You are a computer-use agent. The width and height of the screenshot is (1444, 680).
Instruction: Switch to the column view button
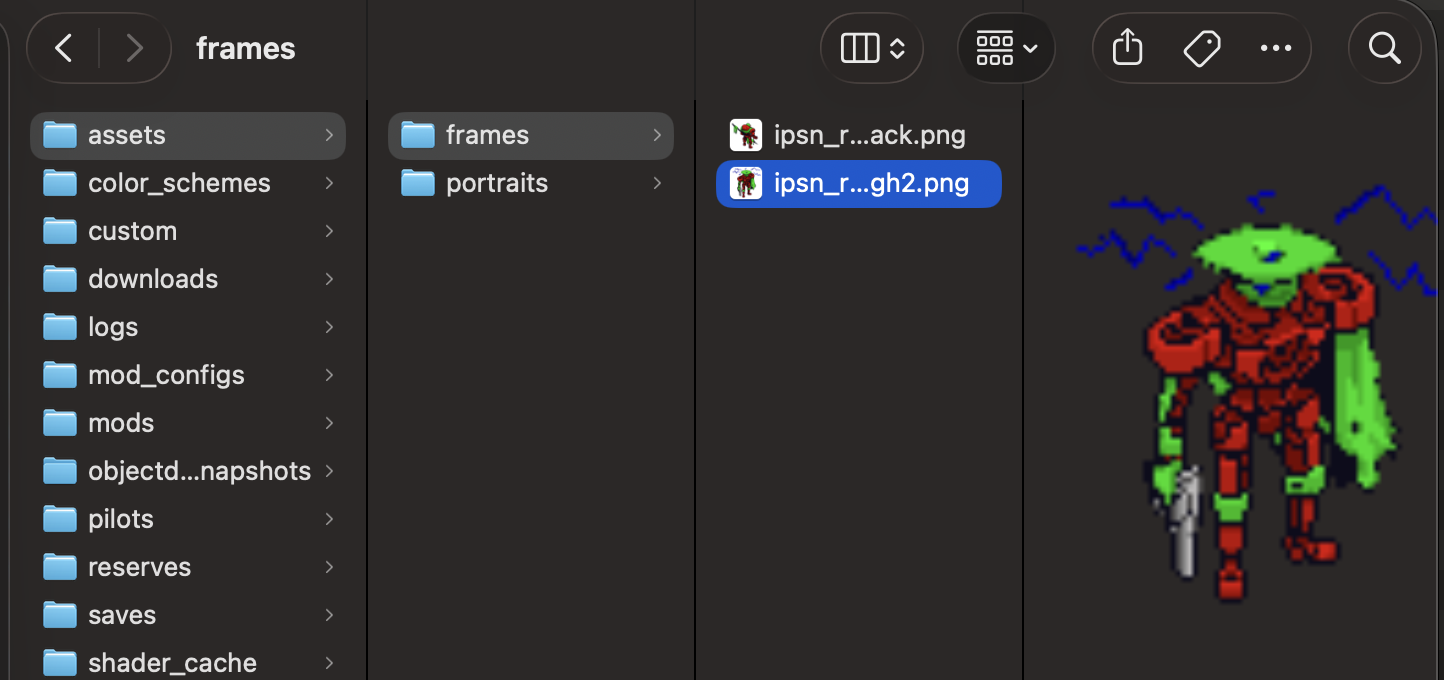point(872,48)
